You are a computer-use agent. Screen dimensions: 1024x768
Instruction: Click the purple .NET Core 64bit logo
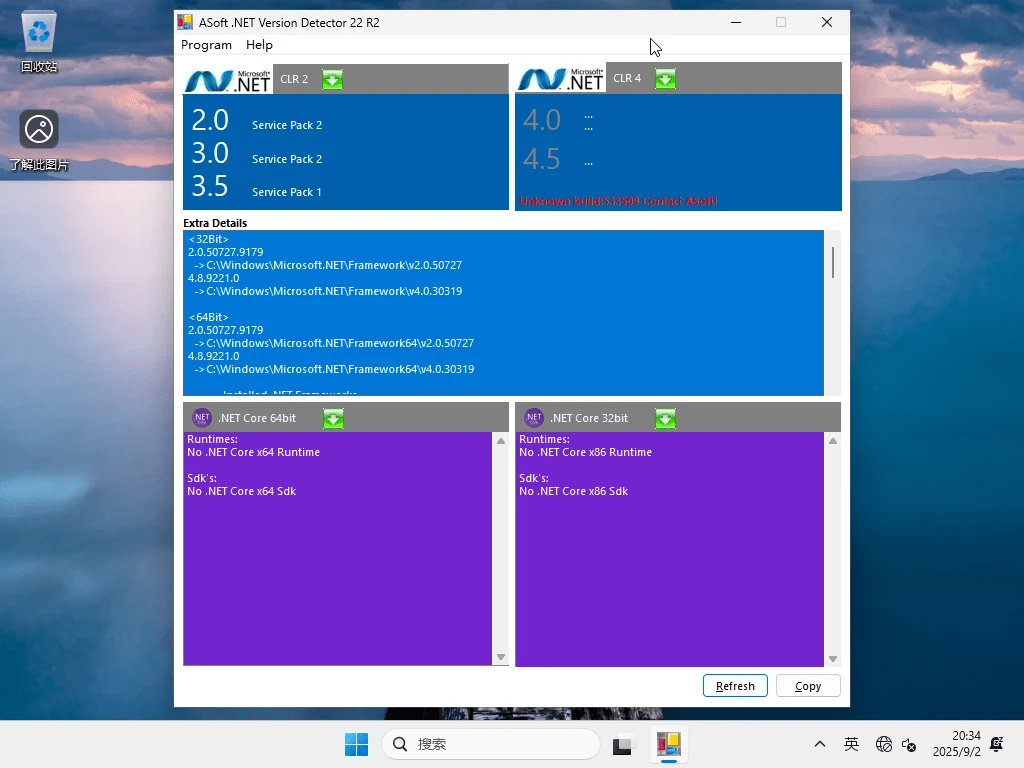[x=202, y=418]
